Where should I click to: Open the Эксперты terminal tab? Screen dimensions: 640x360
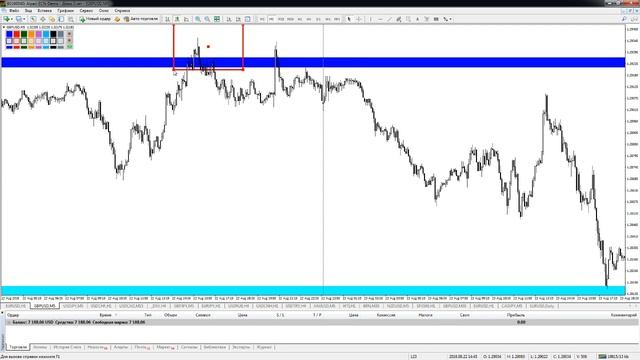tap(241, 347)
